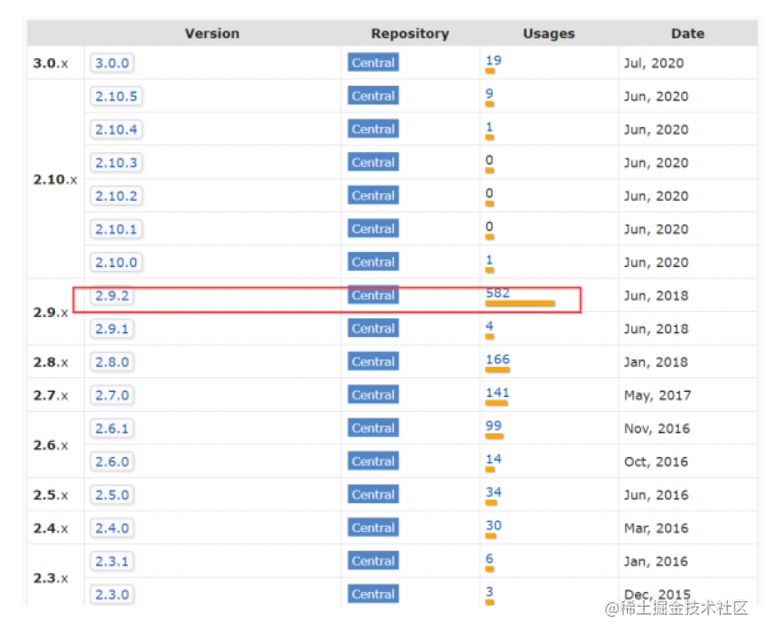The image size is (767, 636).
Task: Open the 3 usages link for 2.3.0
Action: coord(489,591)
